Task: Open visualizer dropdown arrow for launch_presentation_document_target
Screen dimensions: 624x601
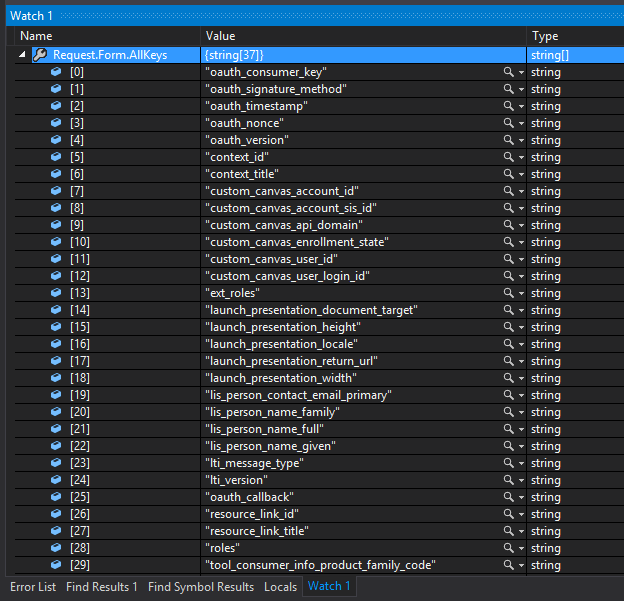Action: (521, 310)
